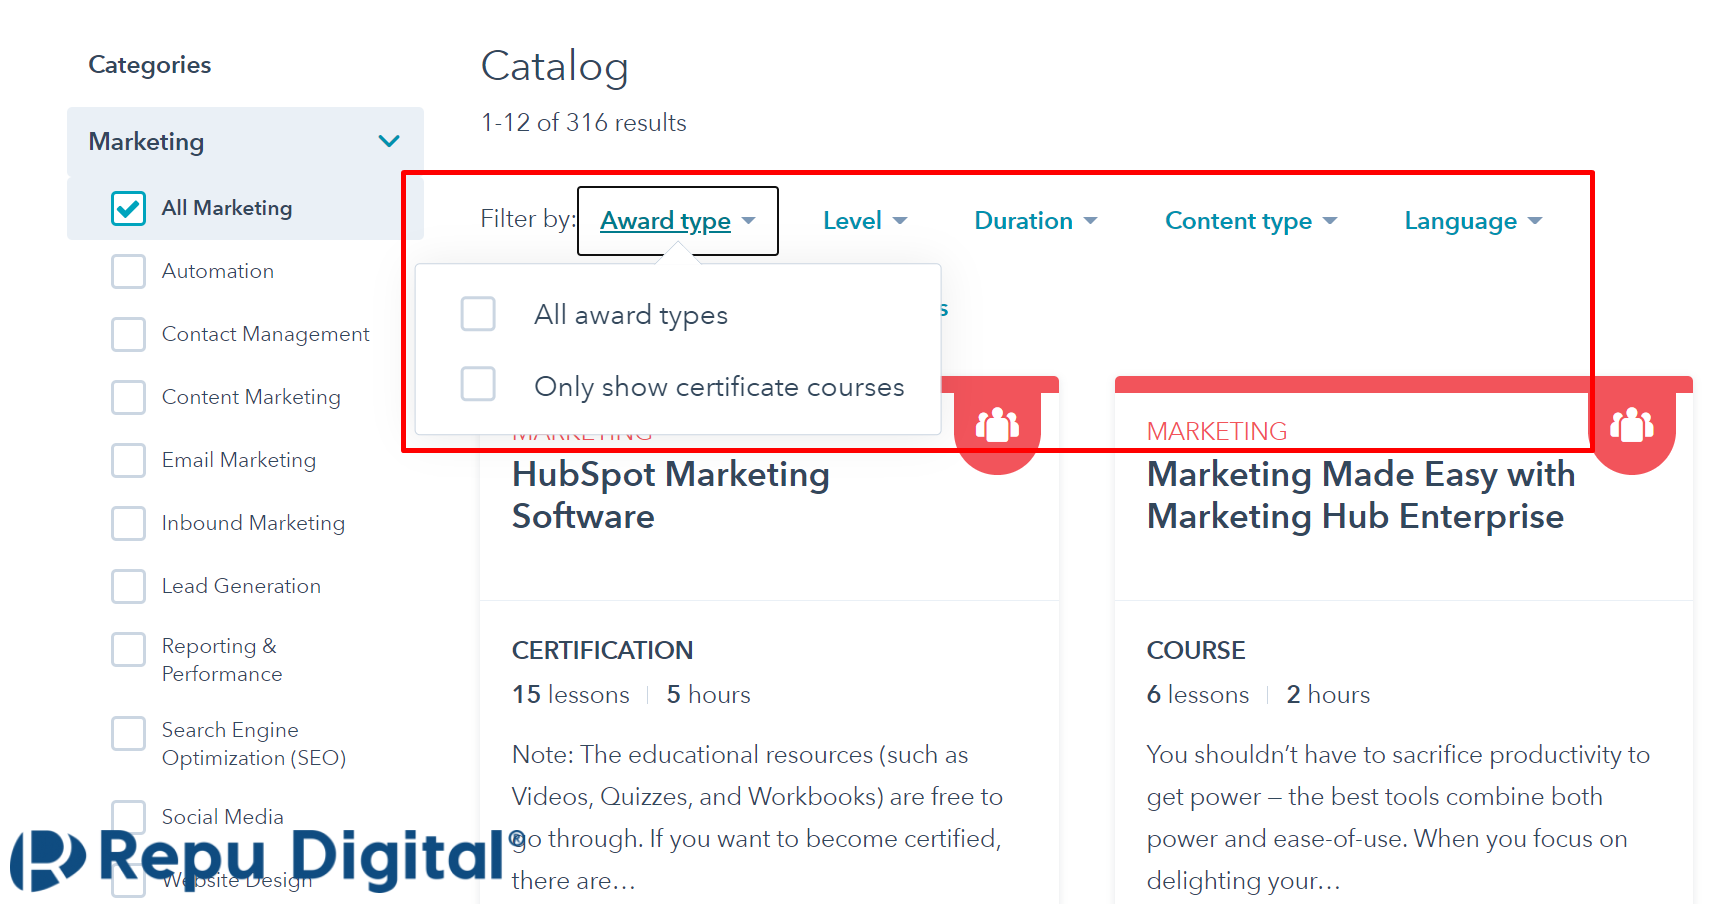Click the 6 lessons text

tap(1198, 695)
